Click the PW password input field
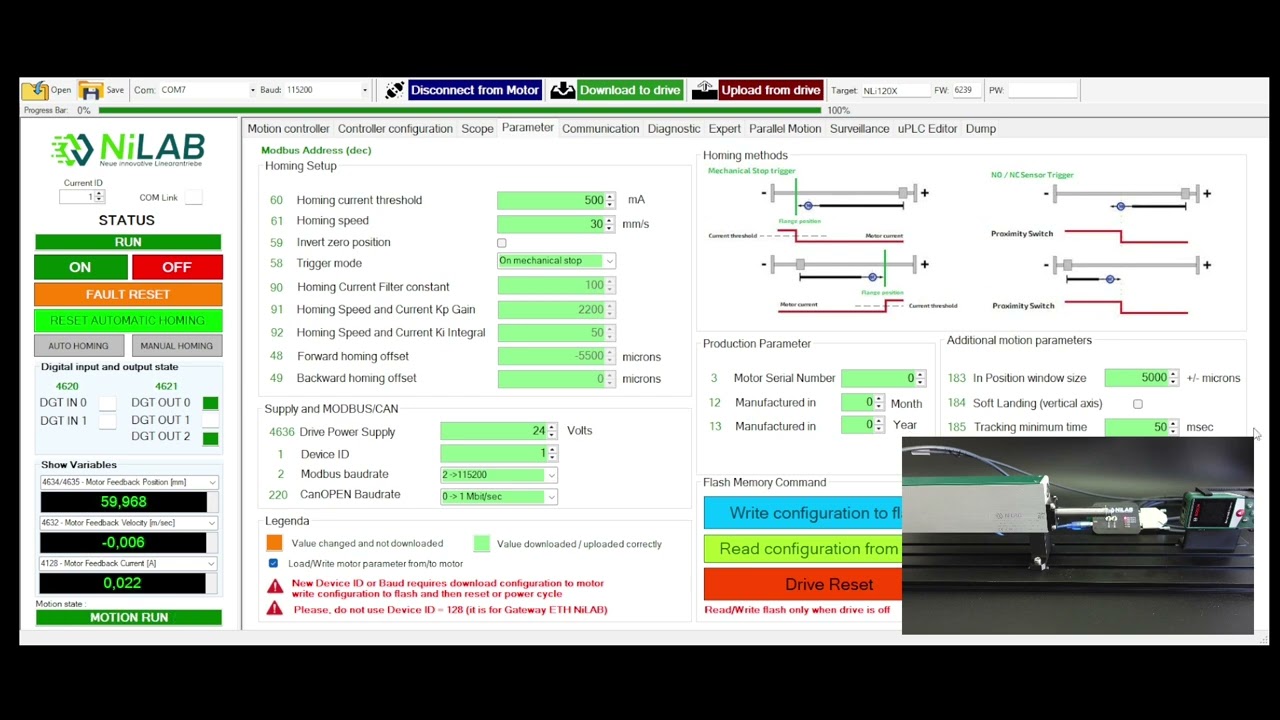 1042,90
